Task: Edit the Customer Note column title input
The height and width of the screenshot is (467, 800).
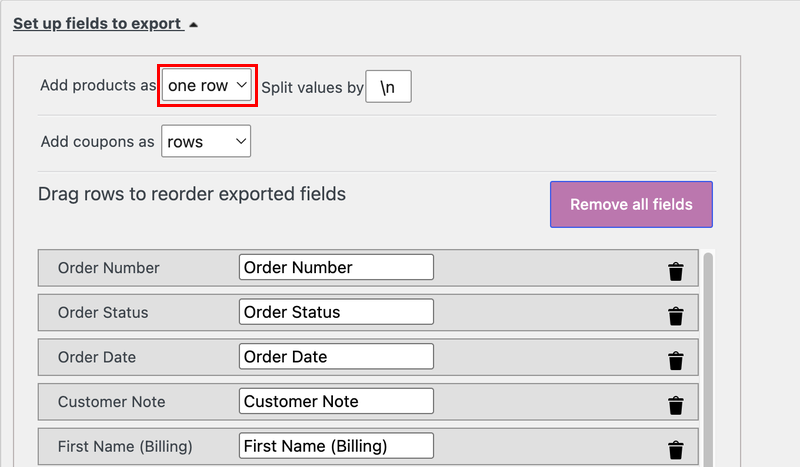Action: (336, 401)
